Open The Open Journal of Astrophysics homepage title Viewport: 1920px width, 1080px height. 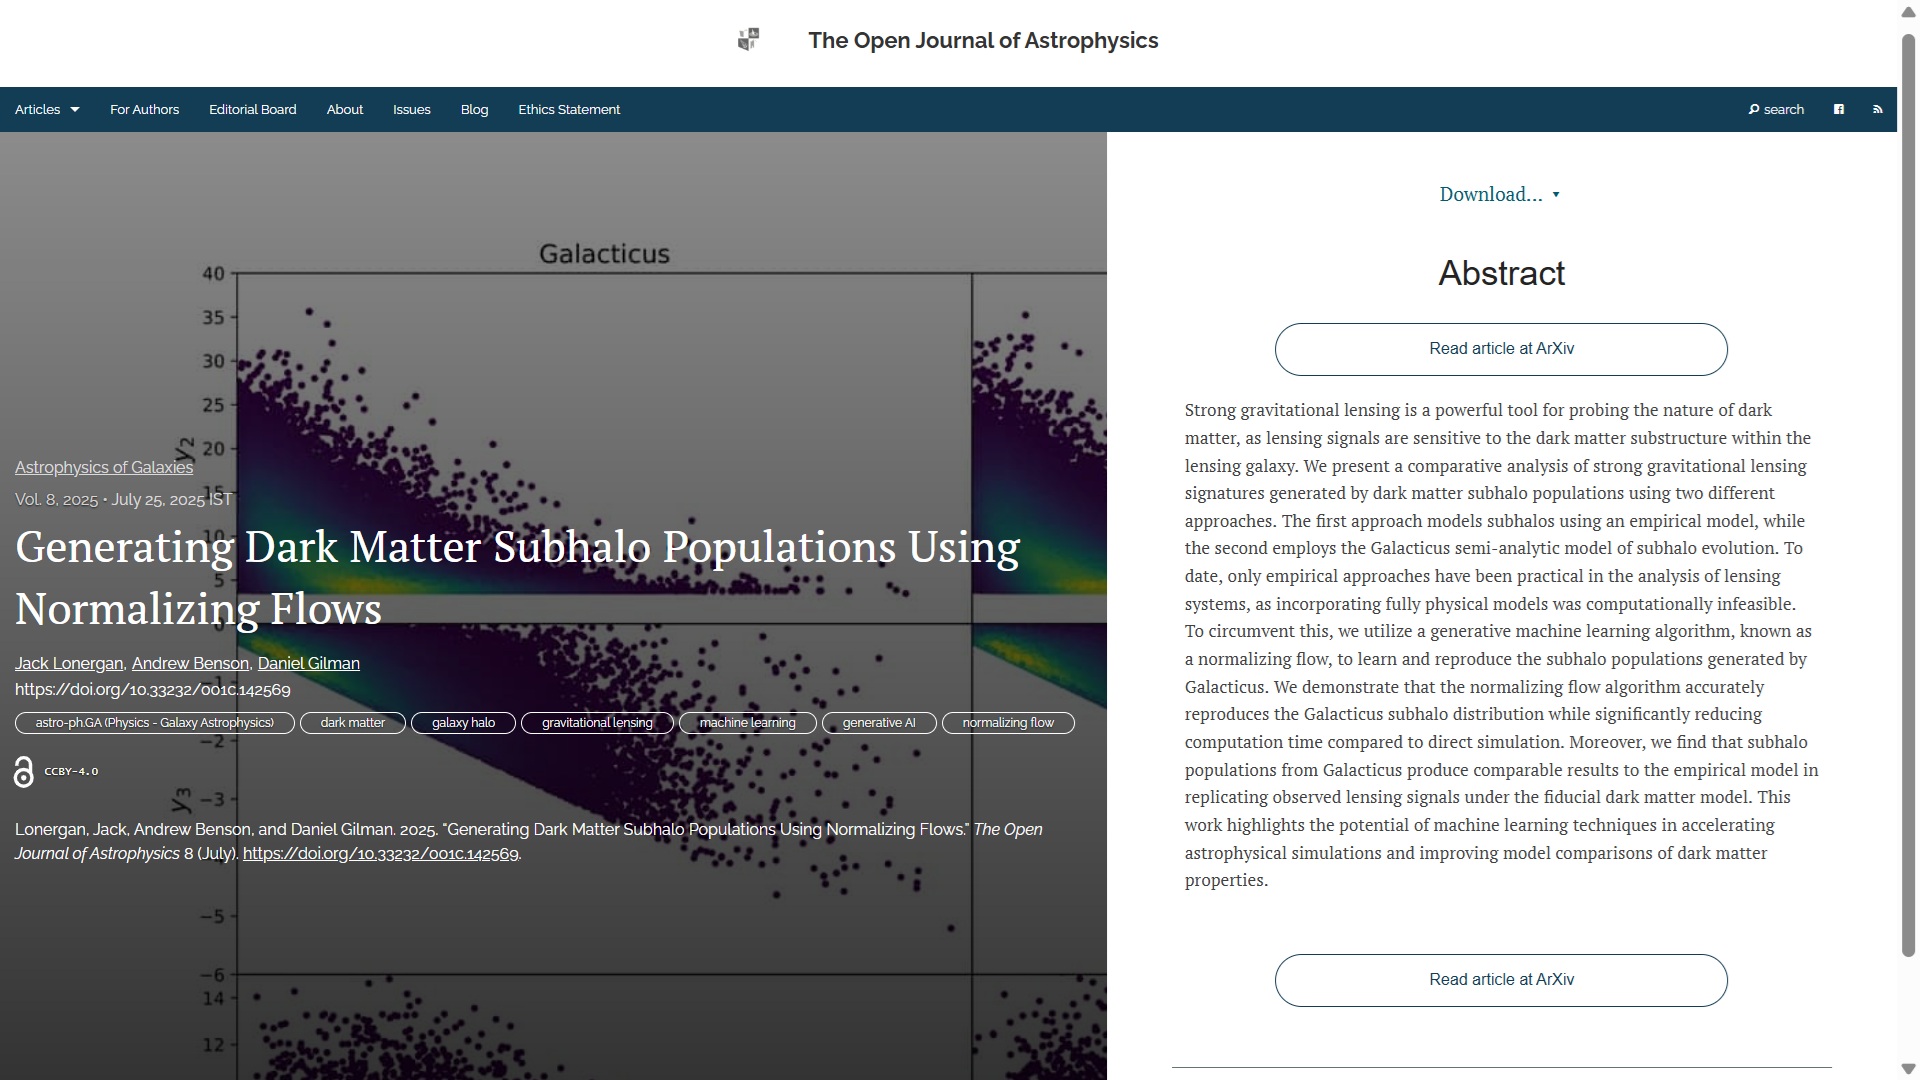pyautogui.click(x=983, y=41)
